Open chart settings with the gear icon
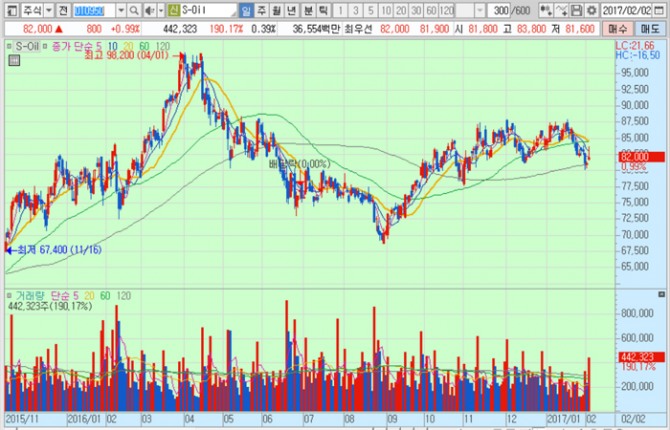670x430 pixels. tap(592, 9)
